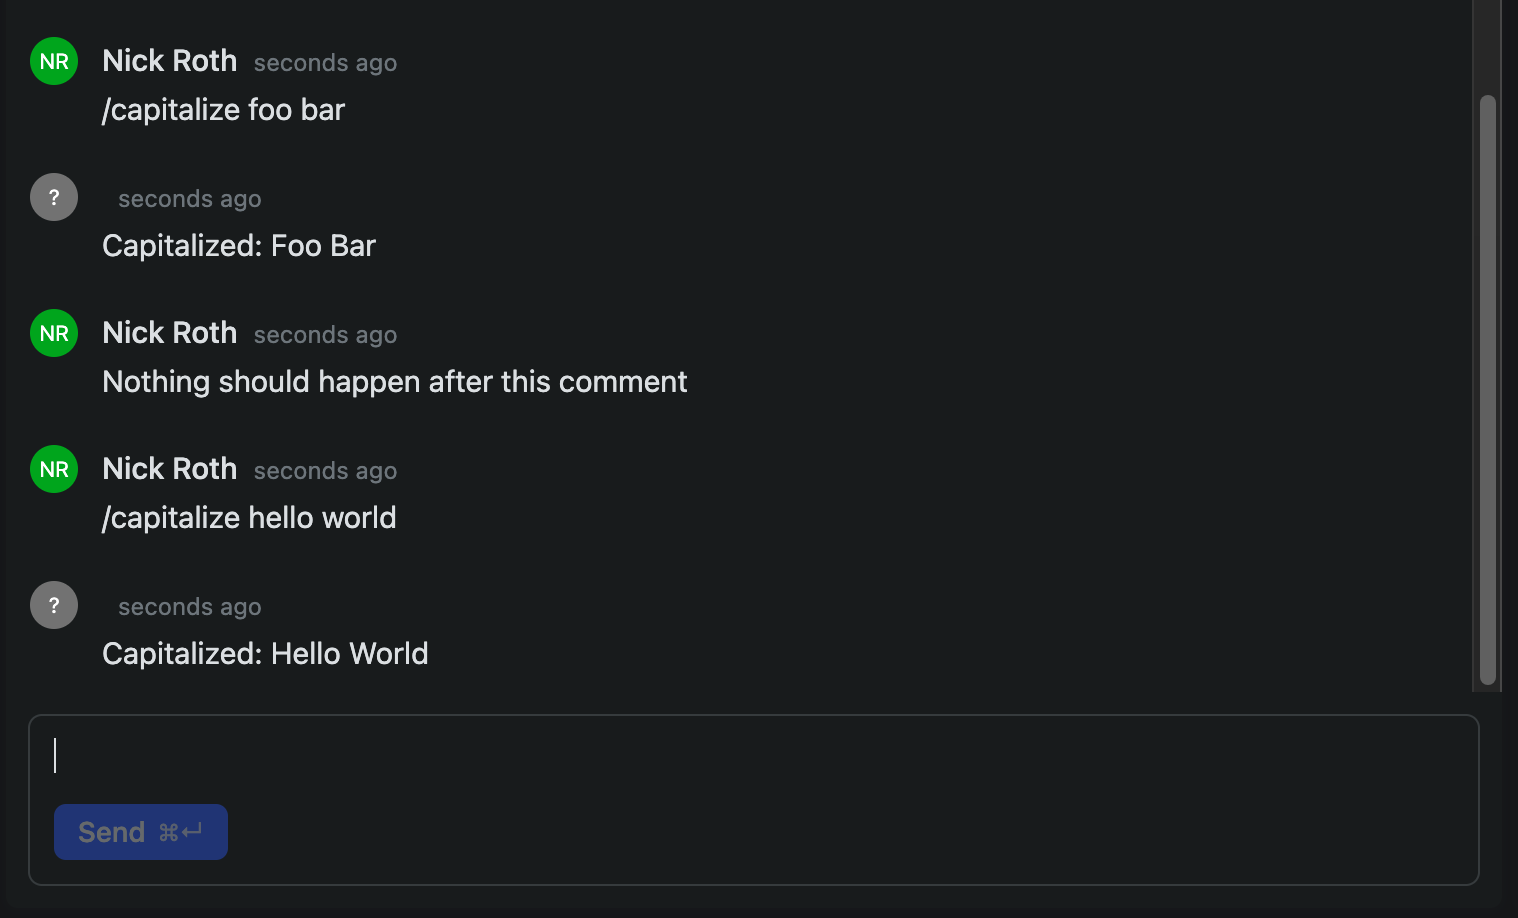Click the 'Nothing should happen after this comment' text
Viewport: 1518px width, 918px height.
(395, 382)
